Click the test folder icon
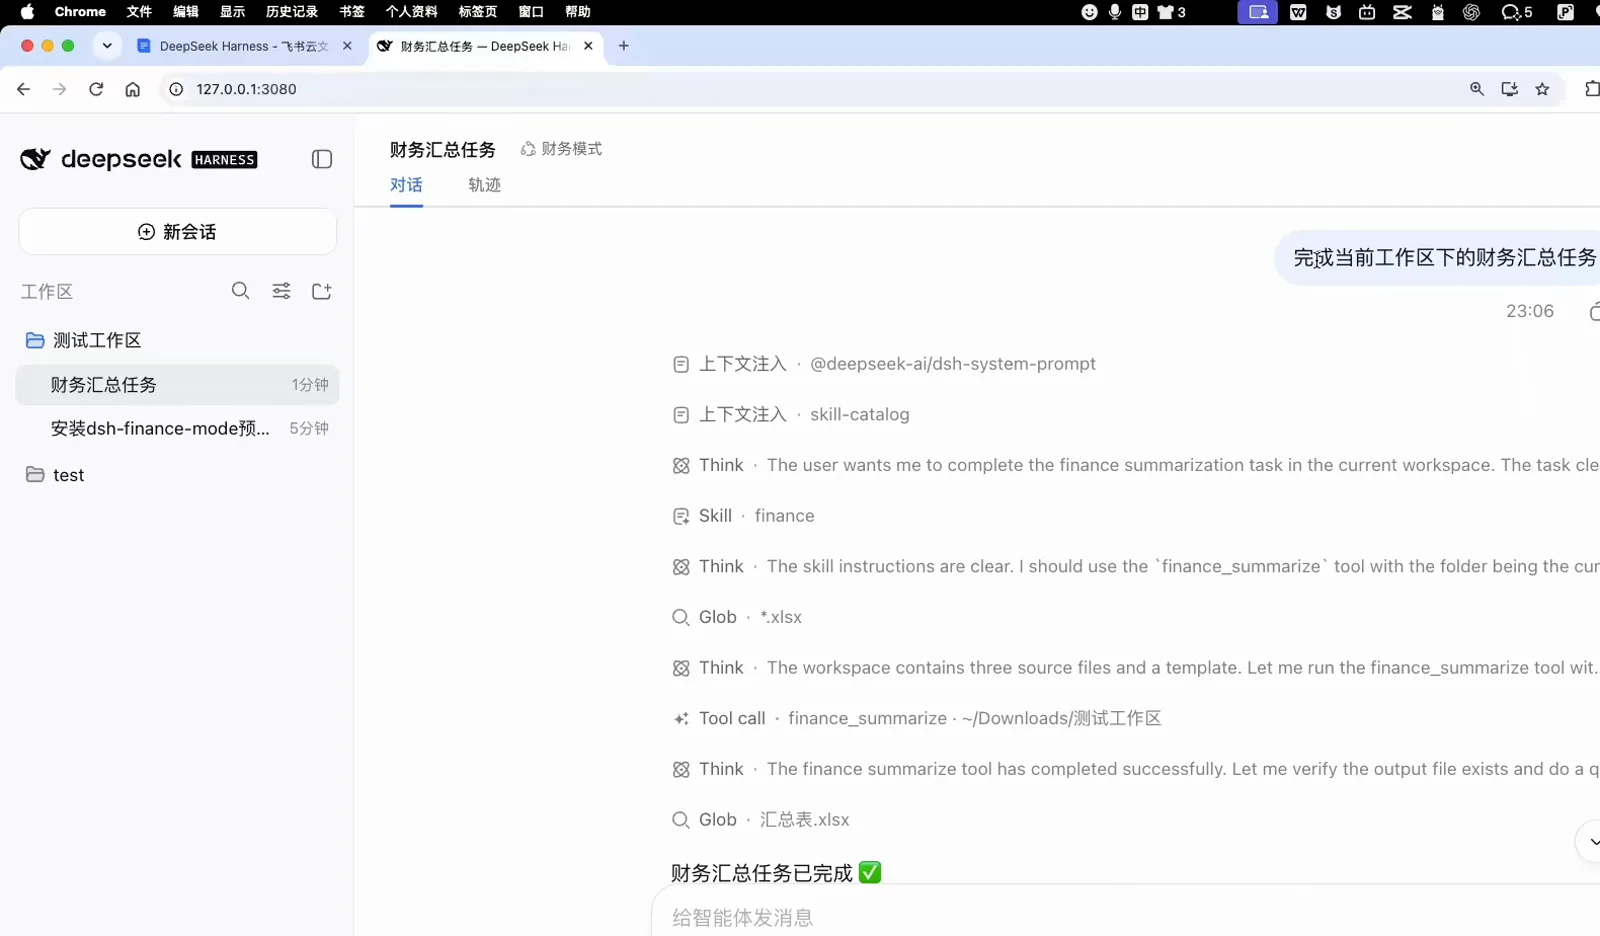1600x936 pixels. (35, 474)
